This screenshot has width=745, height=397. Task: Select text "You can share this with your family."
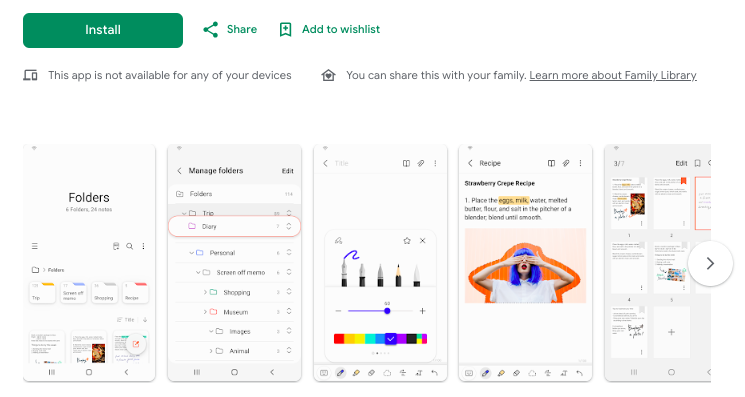[x=436, y=75]
